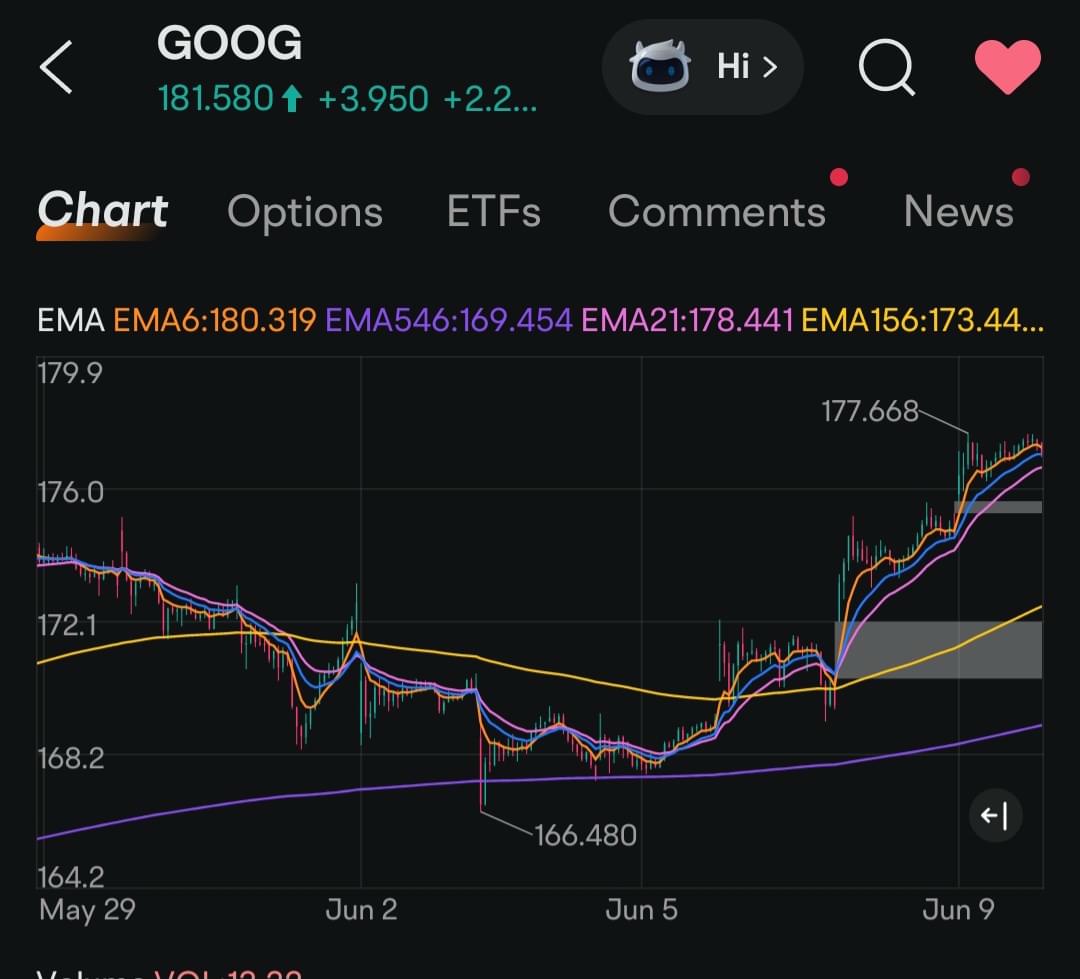Select the 176.0 price axis label
Viewport: 1080px width, 979px height.
pos(70,493)
